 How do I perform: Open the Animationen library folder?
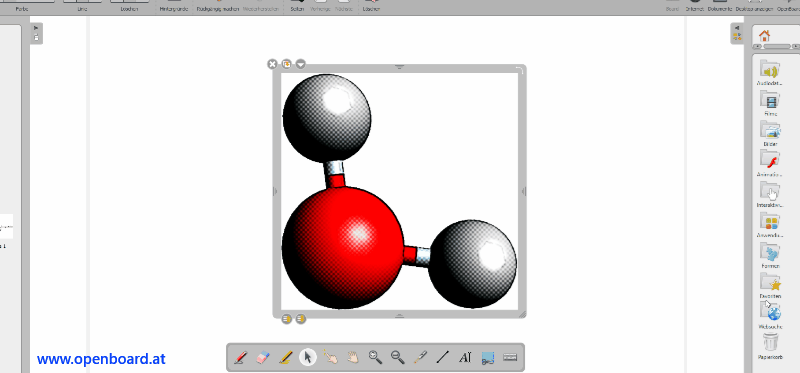click(770, 163)
